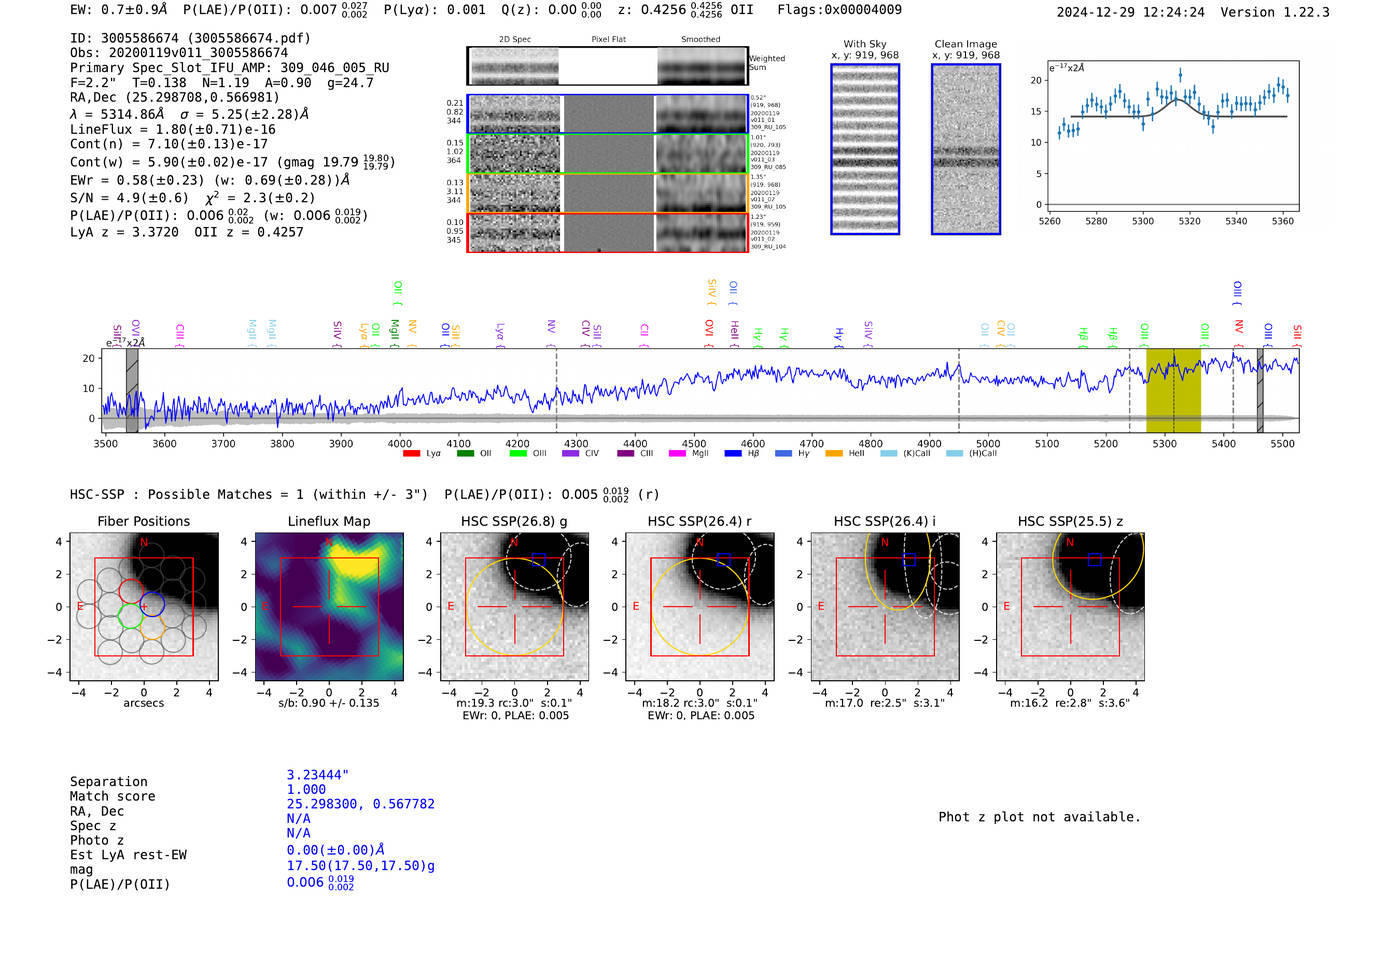Click the "Pixel Flat" column header
The height and width of the screenshot is (953, 1400).
click(608, 39)
